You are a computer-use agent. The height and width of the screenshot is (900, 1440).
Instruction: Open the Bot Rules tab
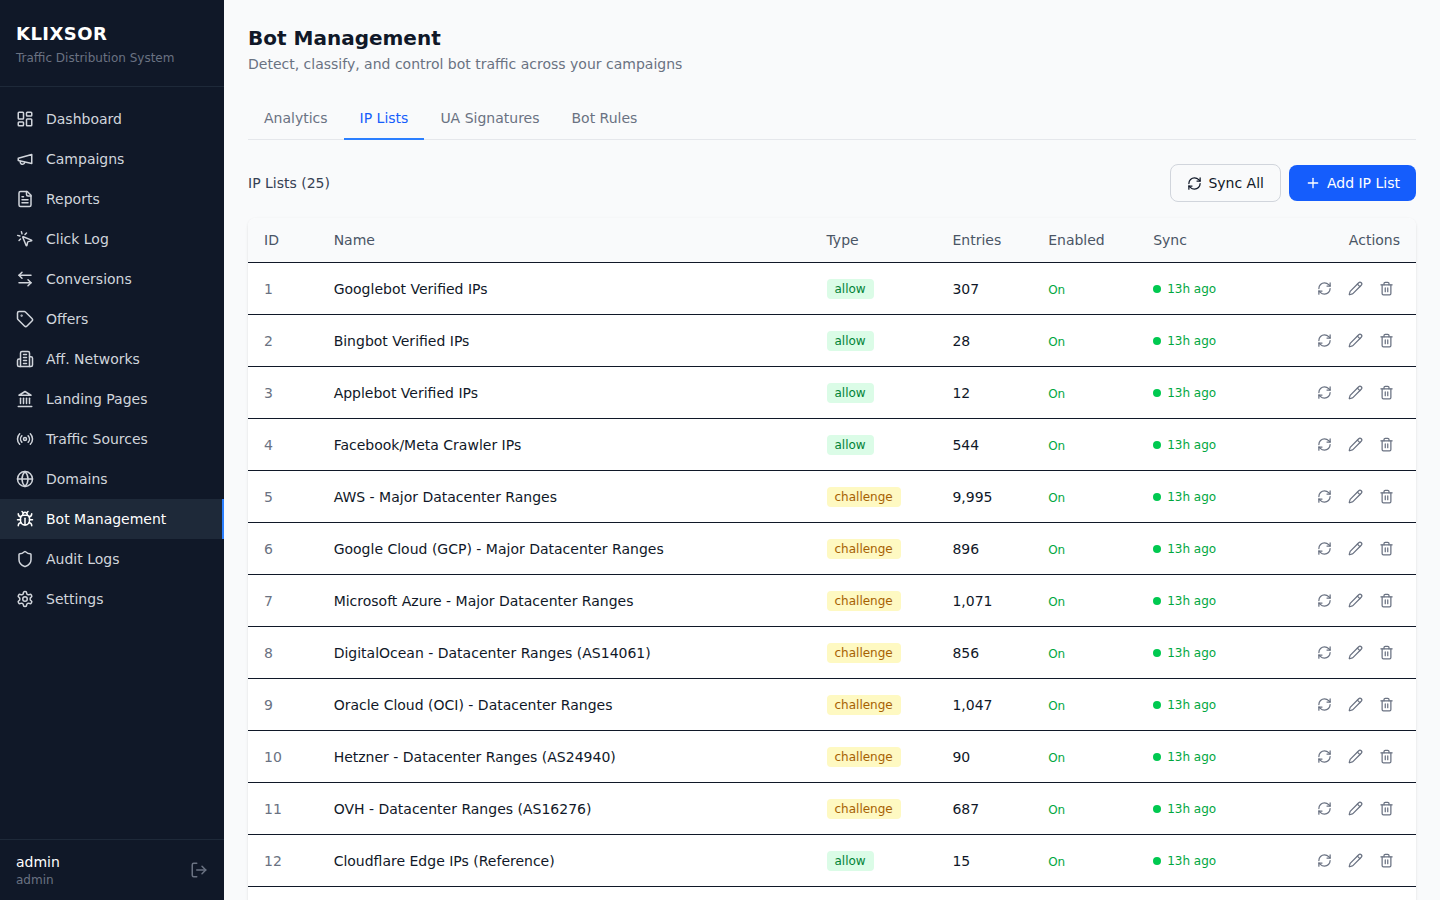pos(604,118)
